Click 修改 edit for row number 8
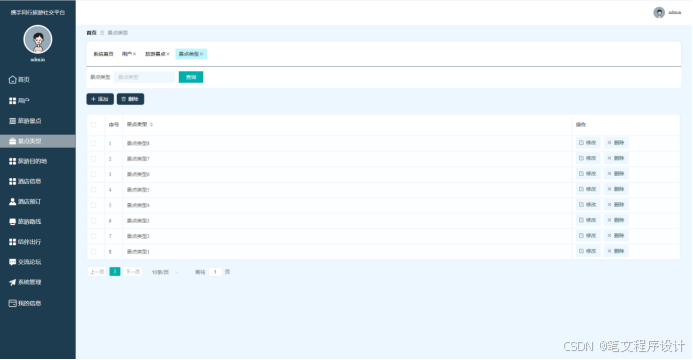Viewport: 693px width, 360px height. coord(588,251)
